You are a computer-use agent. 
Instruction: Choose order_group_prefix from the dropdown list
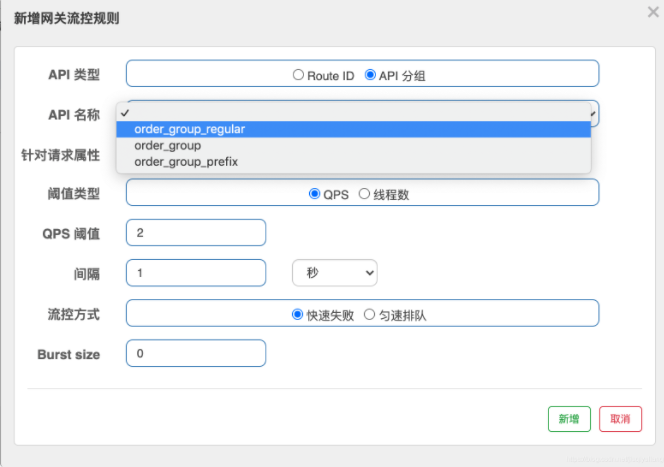pos(186,161)
